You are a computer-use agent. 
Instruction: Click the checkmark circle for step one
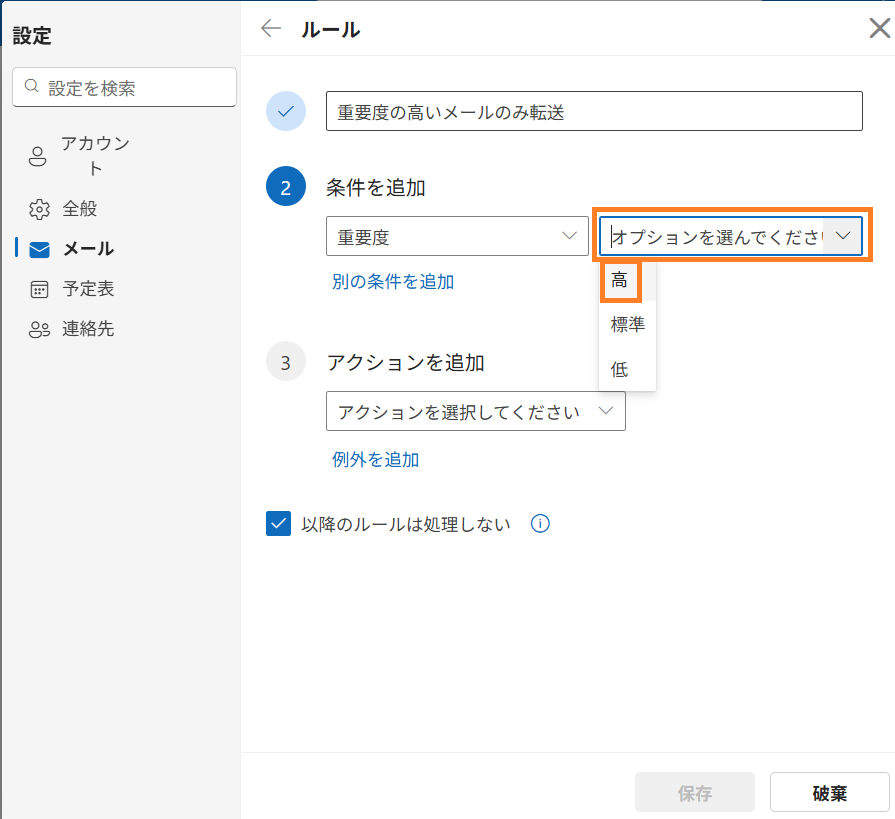286,111
